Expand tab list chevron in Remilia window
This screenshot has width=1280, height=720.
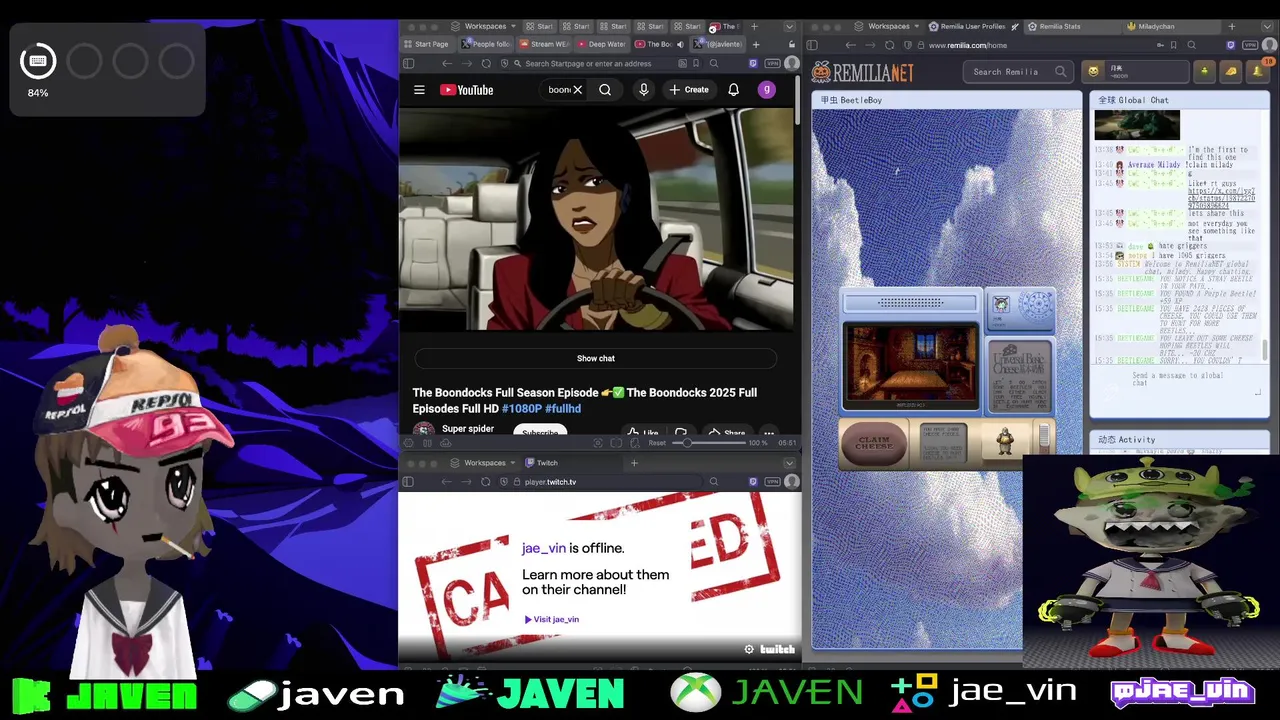point(1268,26)
